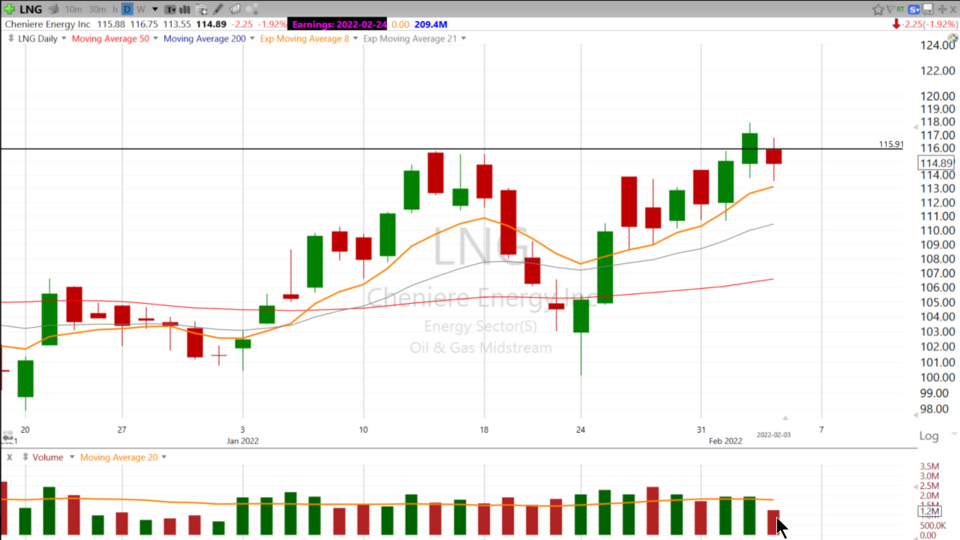The height and width of the screenshot is (540, 960).
Task: Click the 209.4M value in quote bar
Action: (x=431, y=24)
